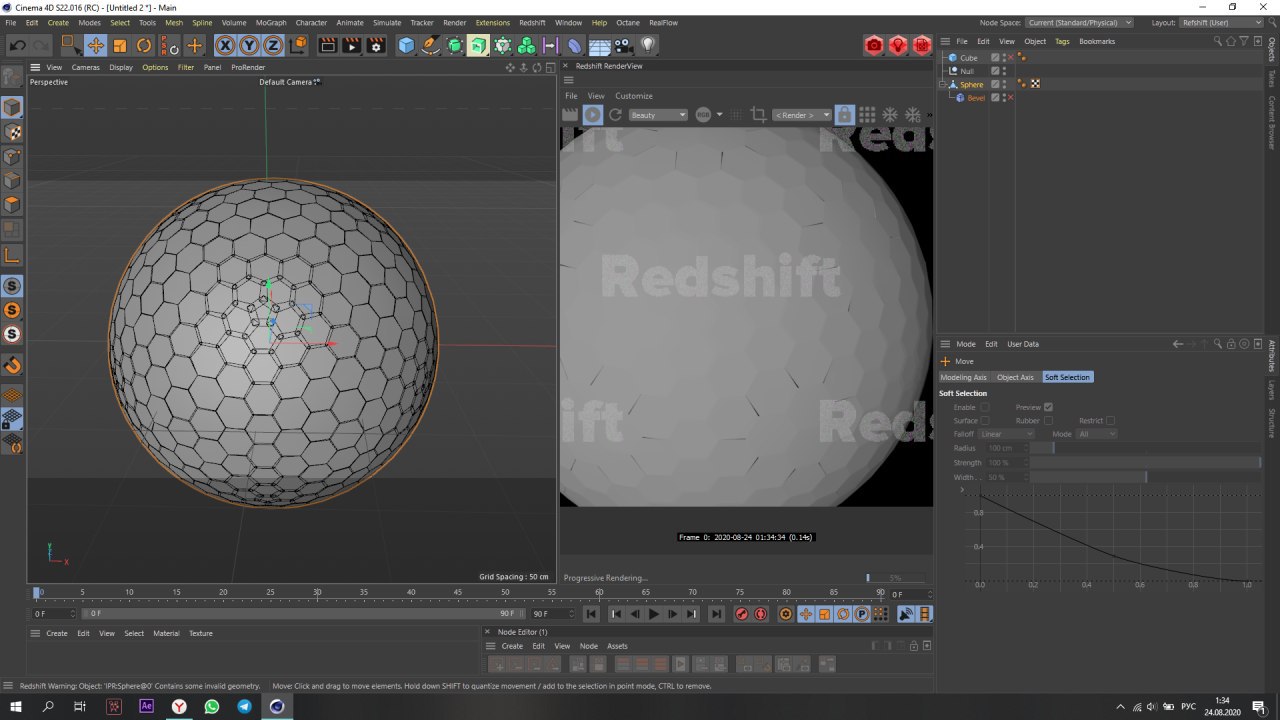Go to the end of the animation
Viewport: 1280px width, 720px height.
[716, 614]
